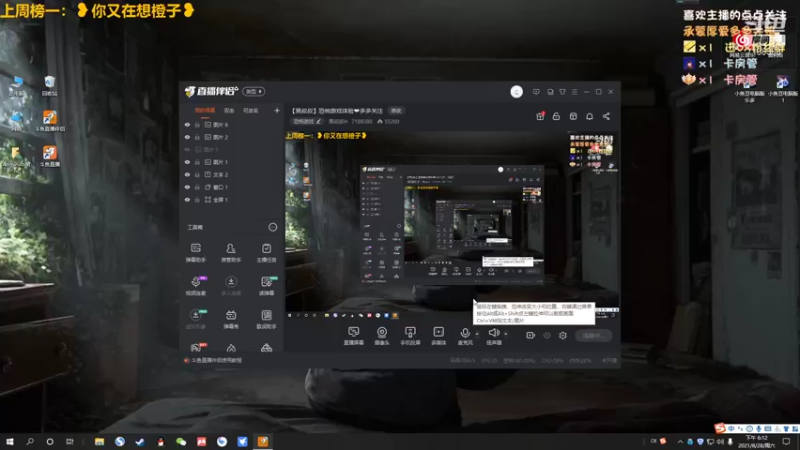Expand microphone options arrow

[477, 334]
